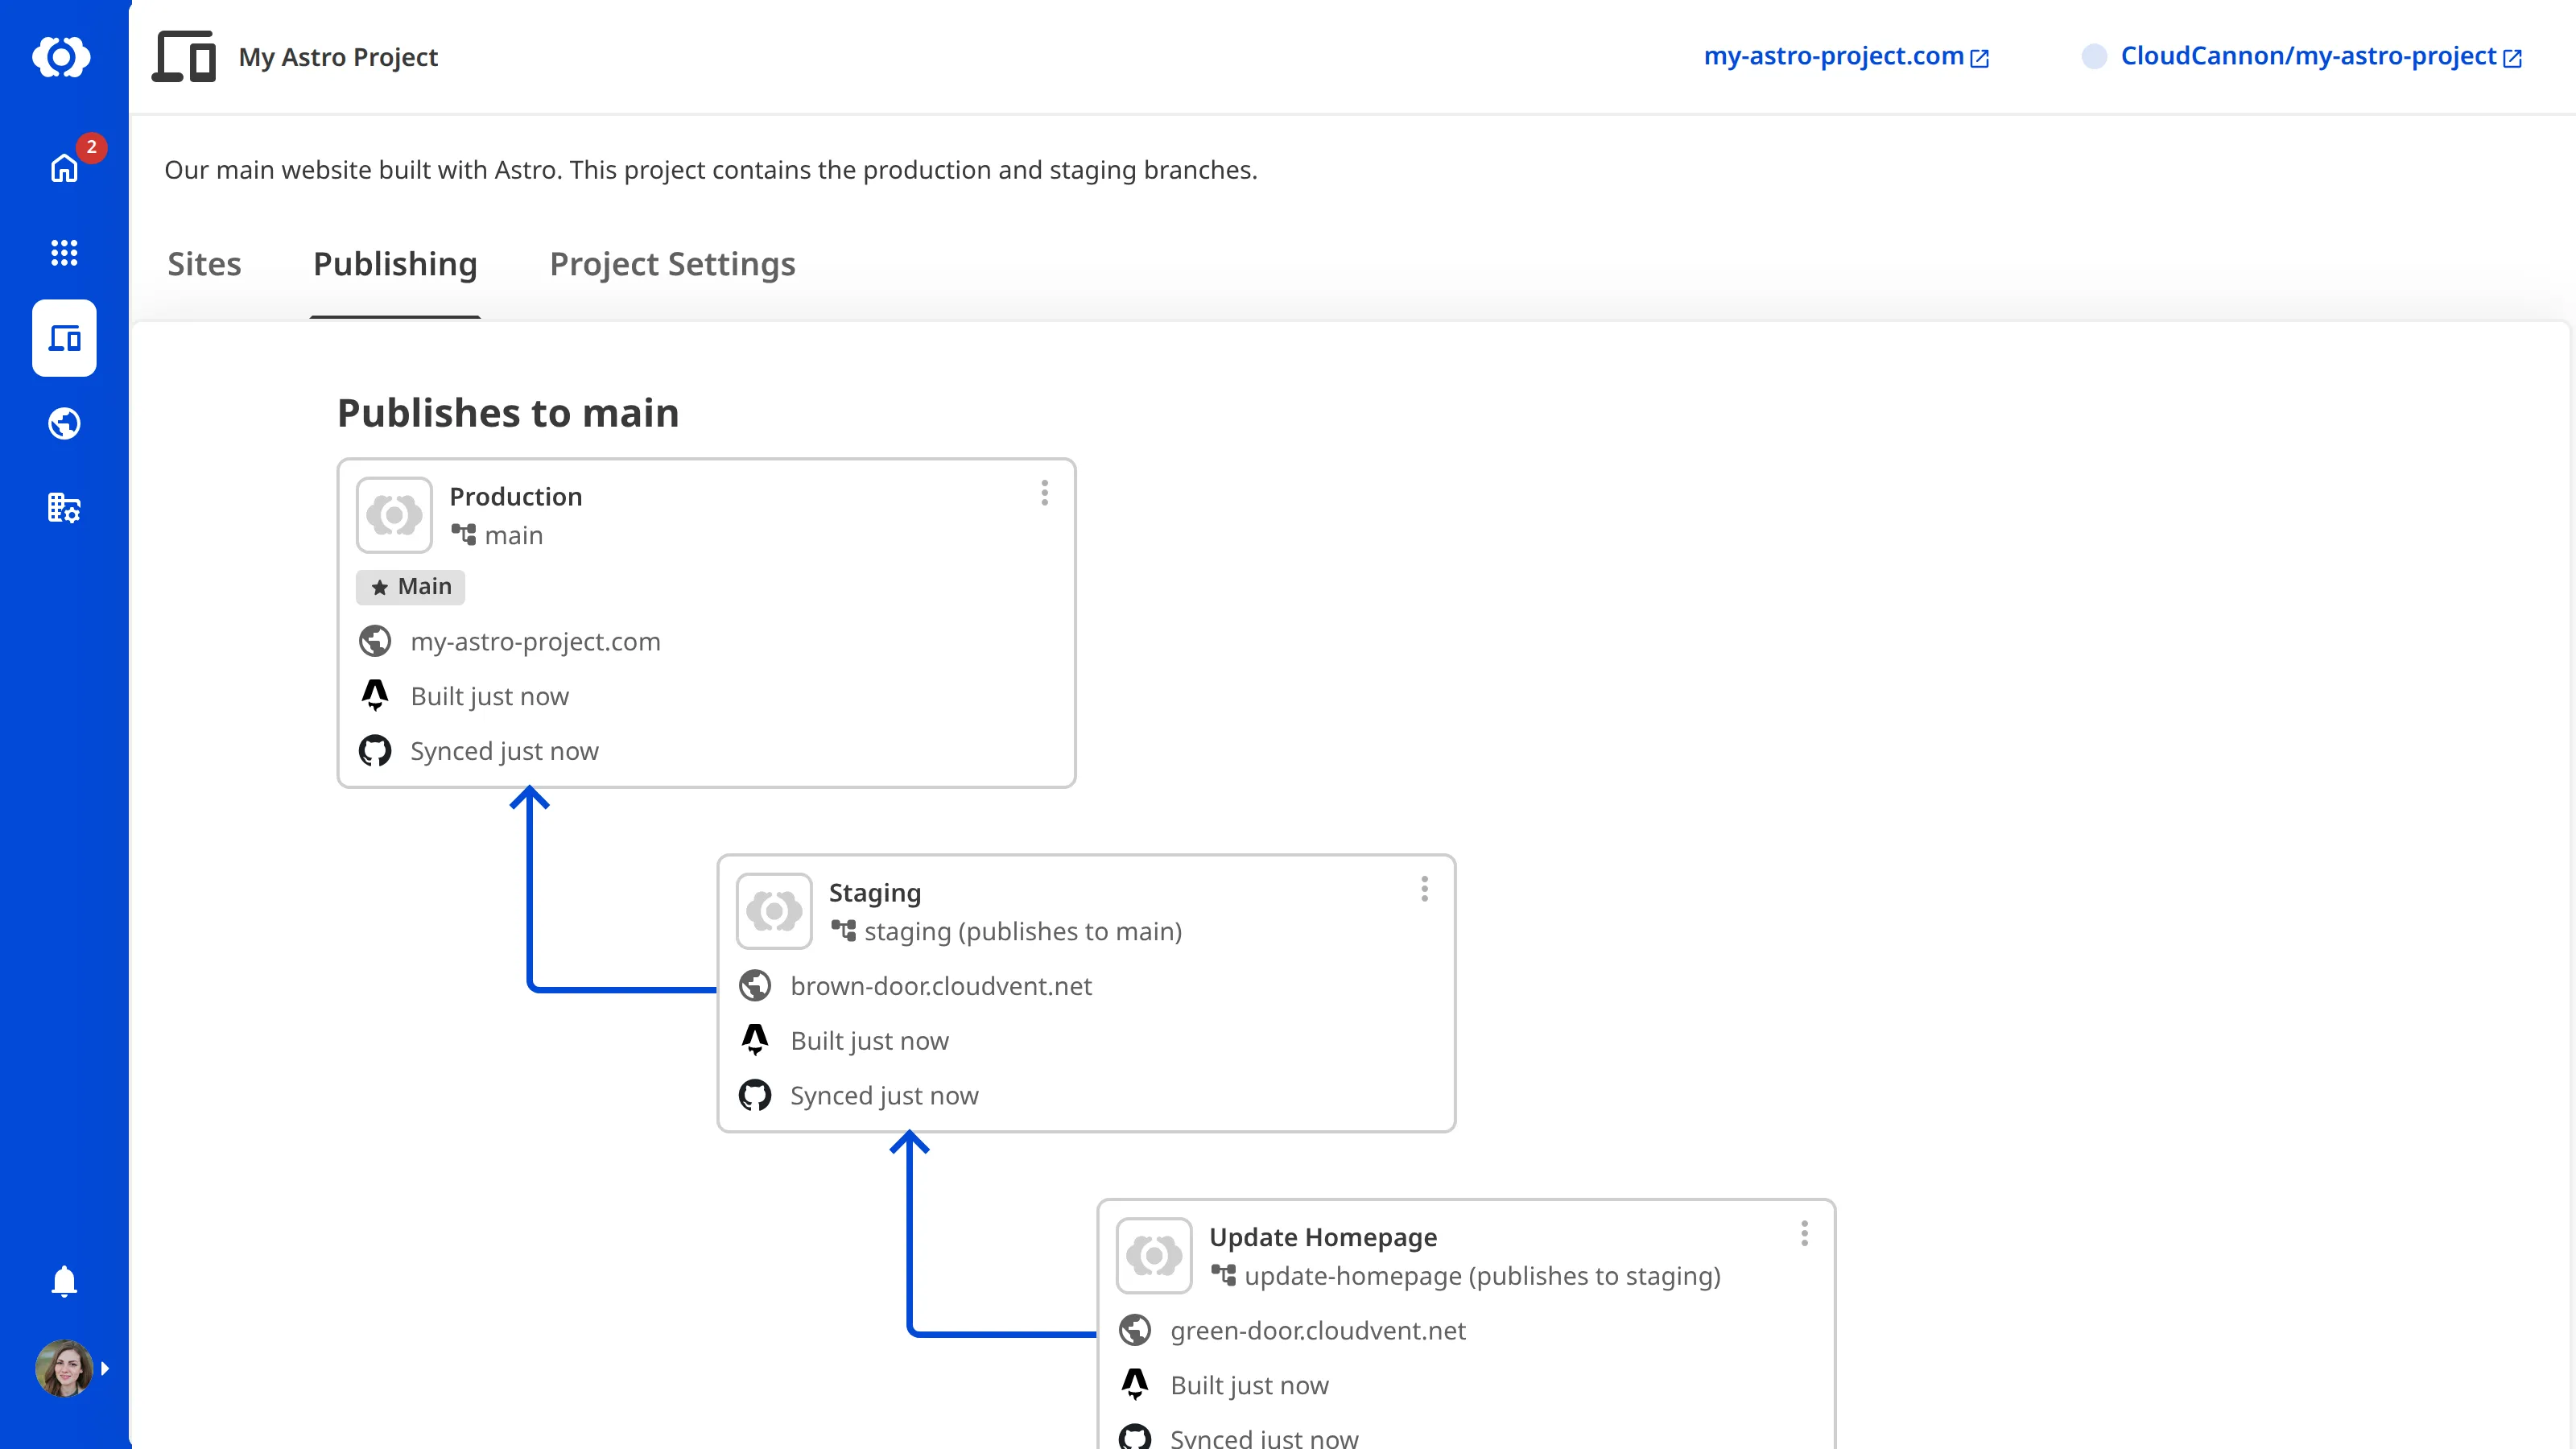Click the CloudCannon logo
Image resolution: width=2576 pixels, height=1449 pixels.
(63, 57)
